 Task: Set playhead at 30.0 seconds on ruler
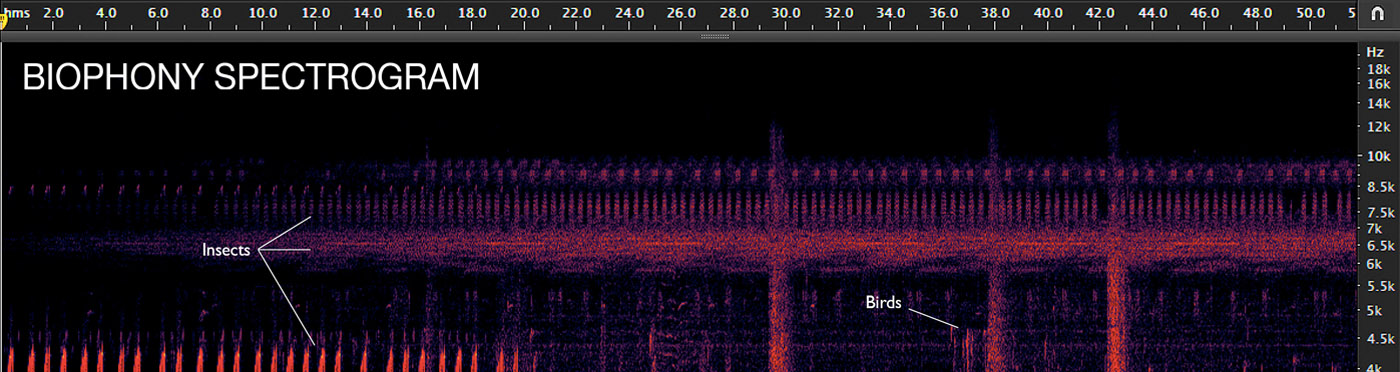point(786,14)
